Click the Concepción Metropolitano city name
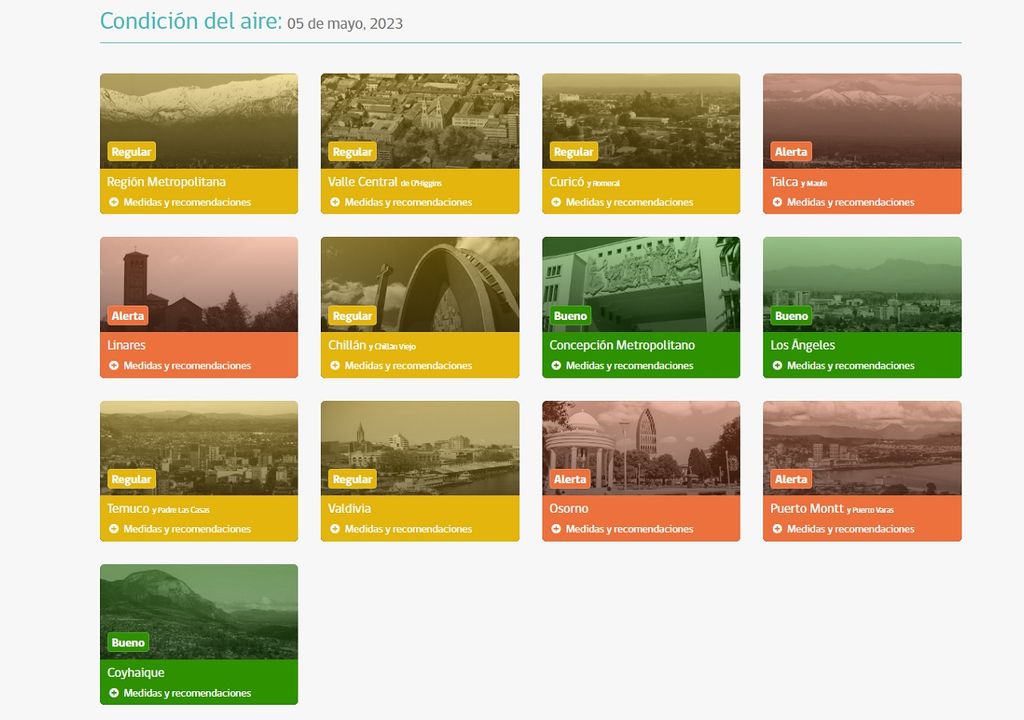The height and width of the screenshot is (720, 1024). (623, 345)
